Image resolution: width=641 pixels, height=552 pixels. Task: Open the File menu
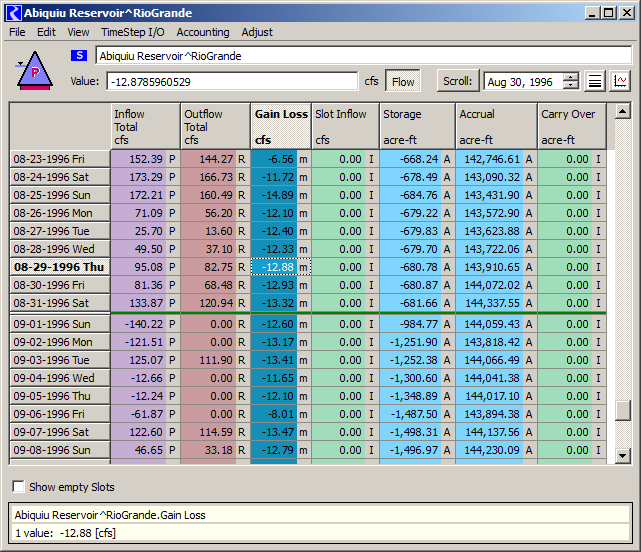click(x=17, y=32)
